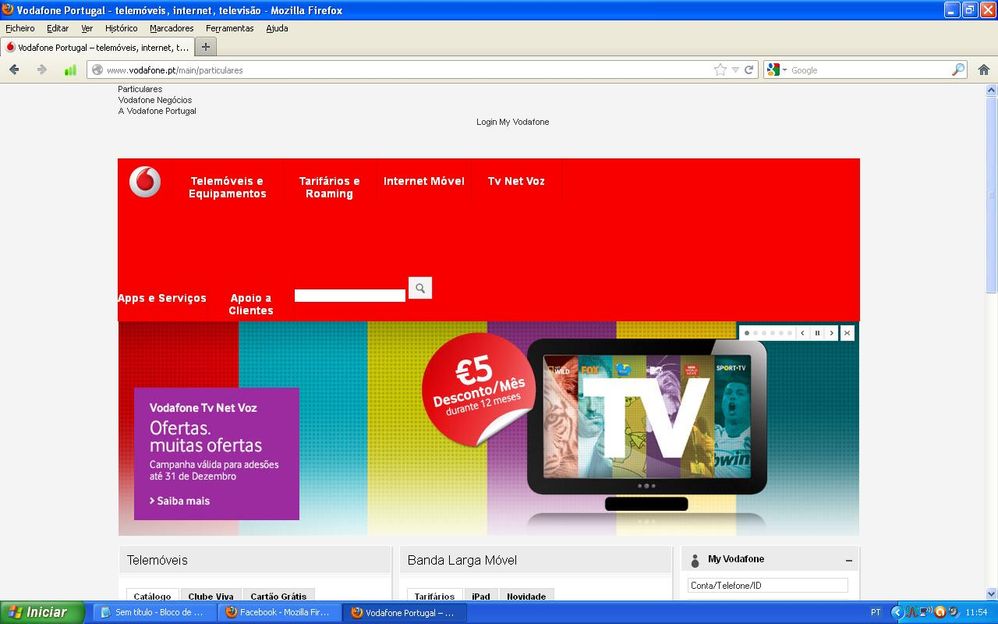
Task: Open Login My Vodafone
Action: 512,121
